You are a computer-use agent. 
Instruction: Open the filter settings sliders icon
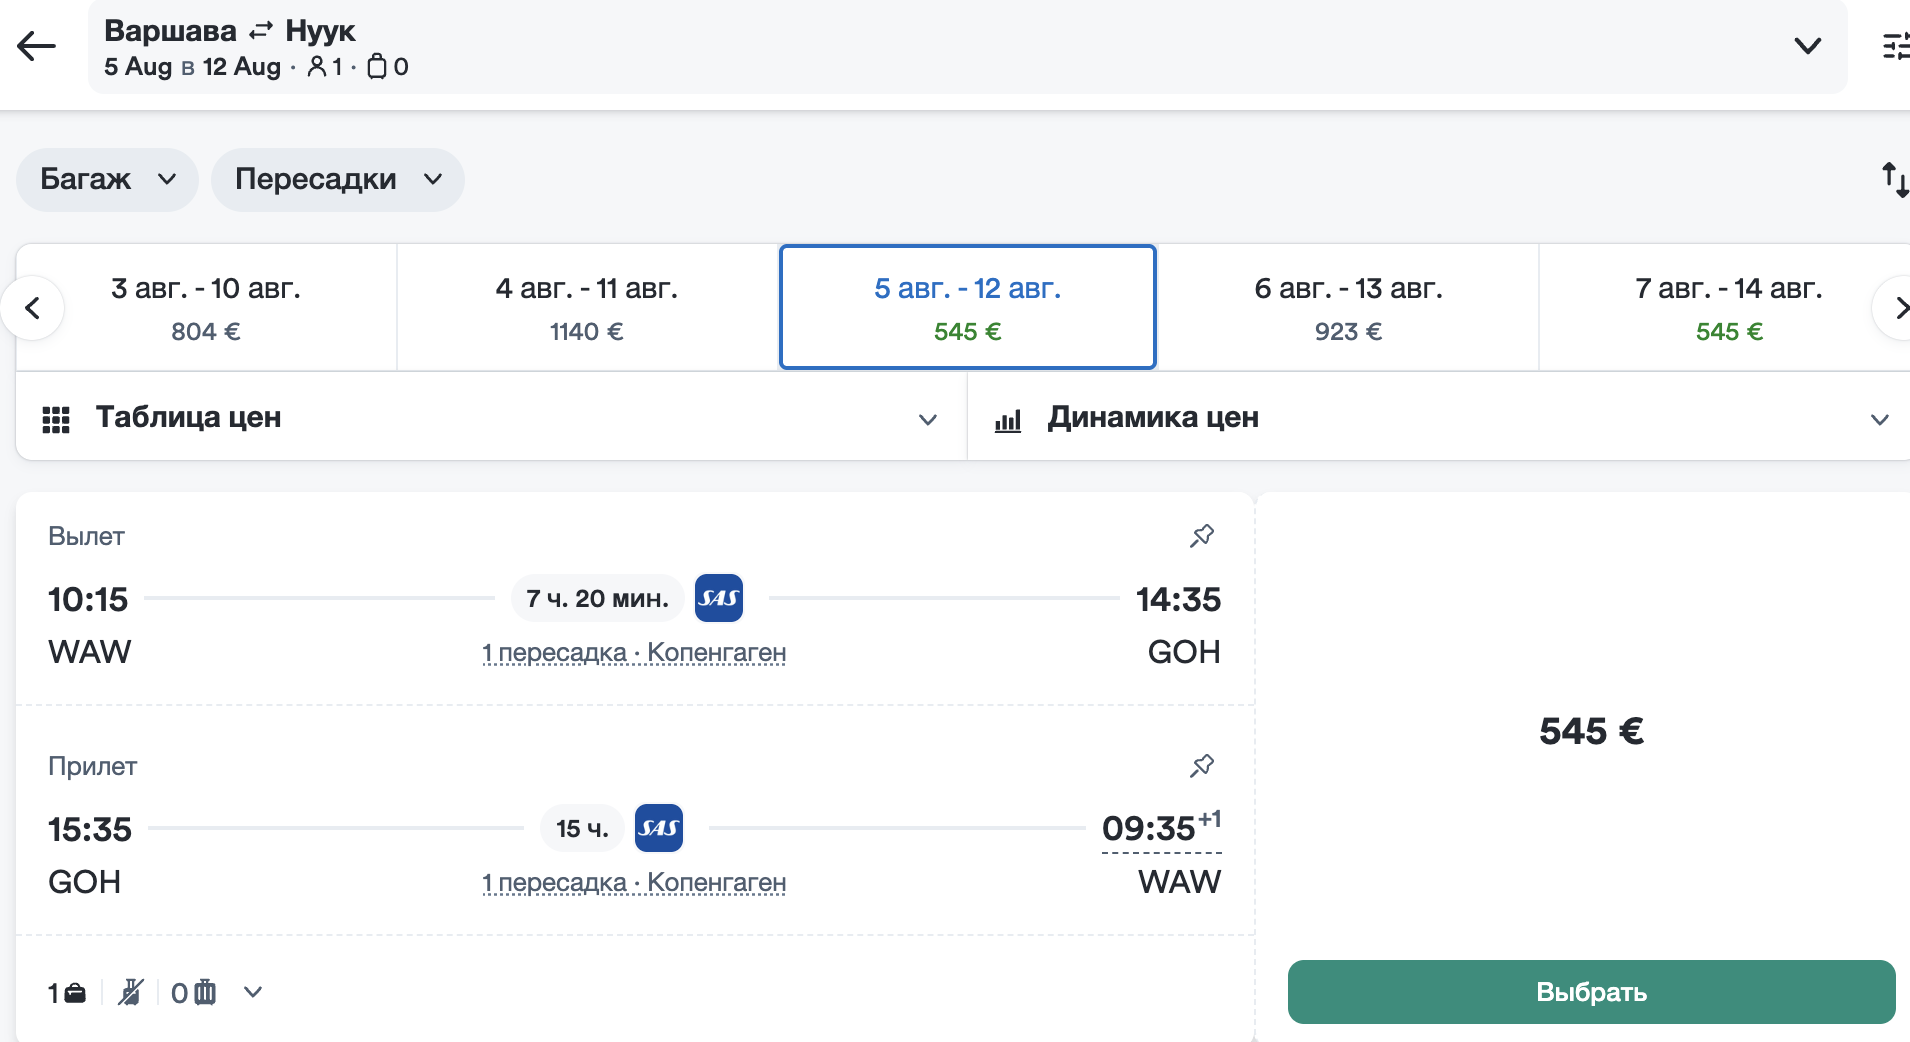[1895, 46]
